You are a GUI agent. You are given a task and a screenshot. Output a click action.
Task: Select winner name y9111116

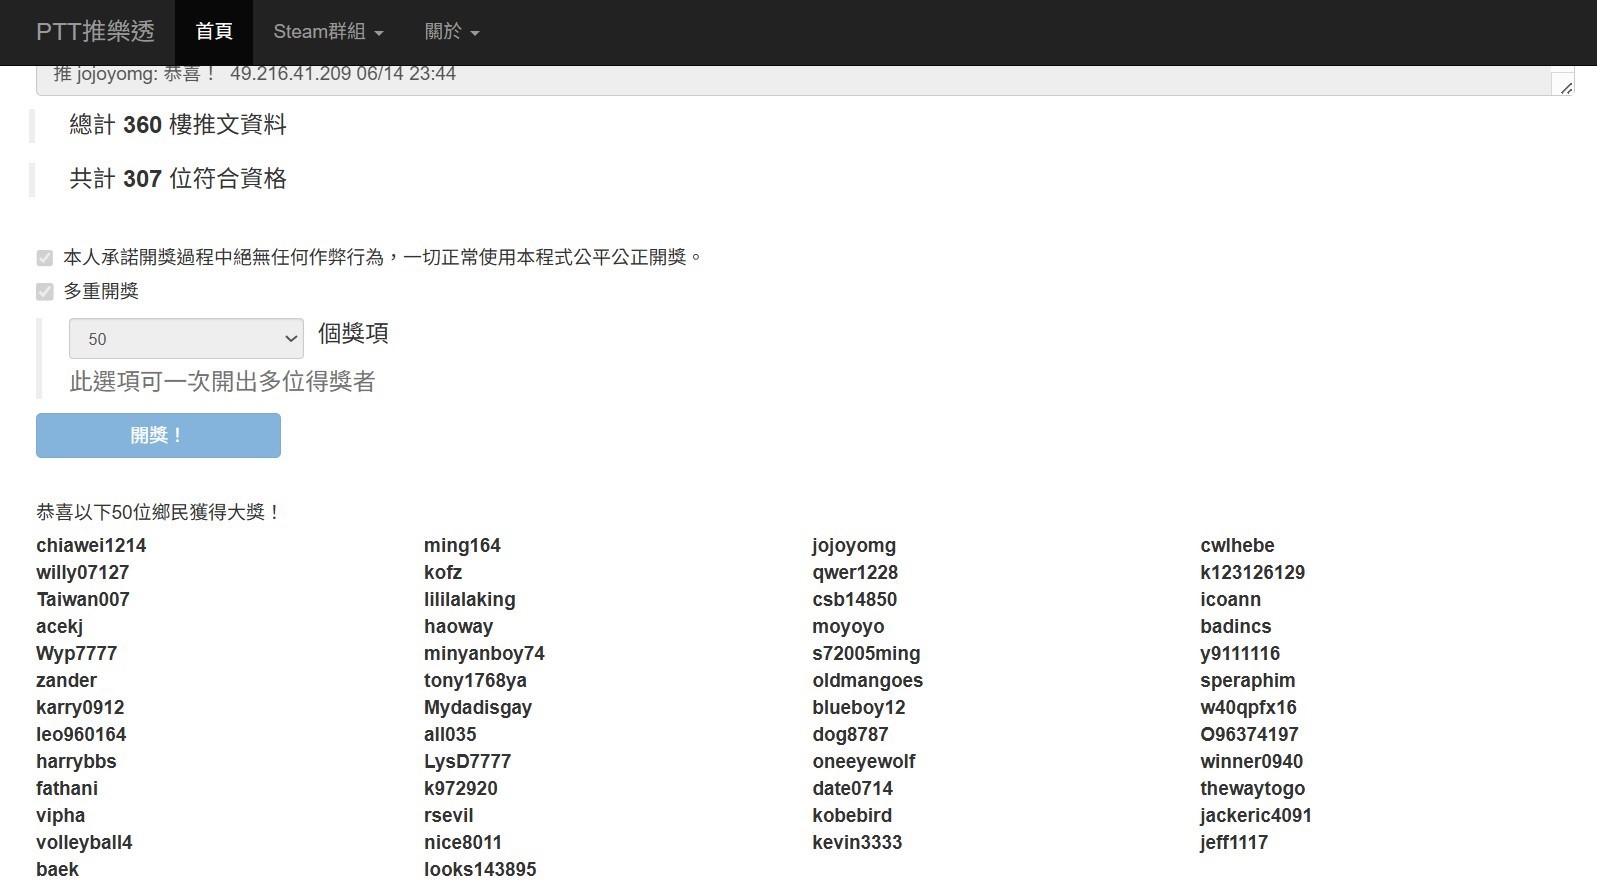point(1240,654)
